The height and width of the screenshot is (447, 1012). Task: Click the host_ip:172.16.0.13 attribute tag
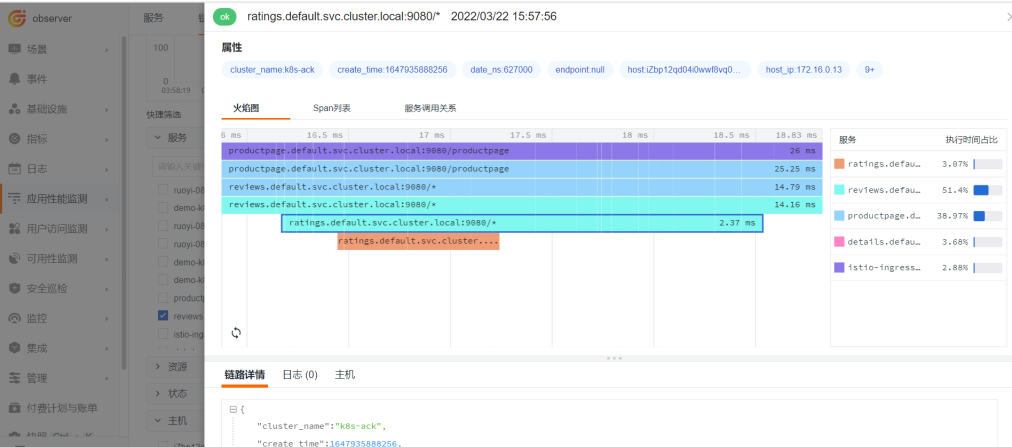[x=804, y=70]
